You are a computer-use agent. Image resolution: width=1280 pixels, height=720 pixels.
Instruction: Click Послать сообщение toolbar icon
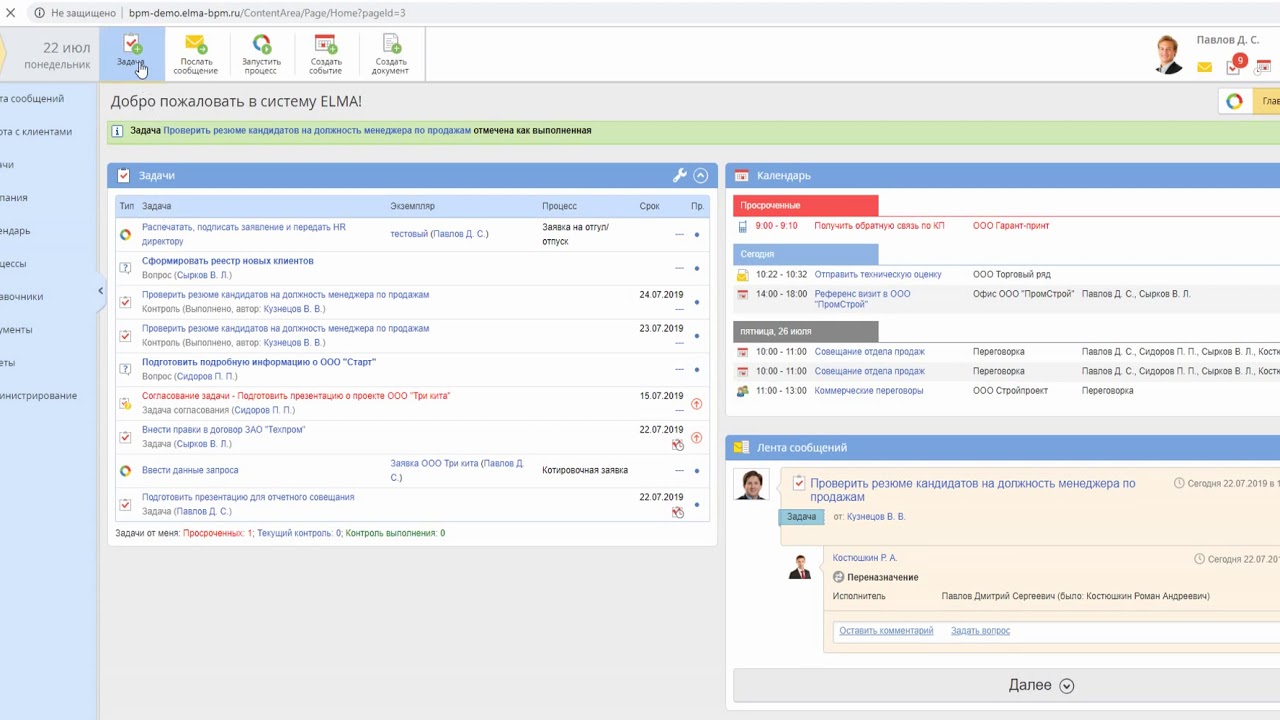tap(195, 54)
